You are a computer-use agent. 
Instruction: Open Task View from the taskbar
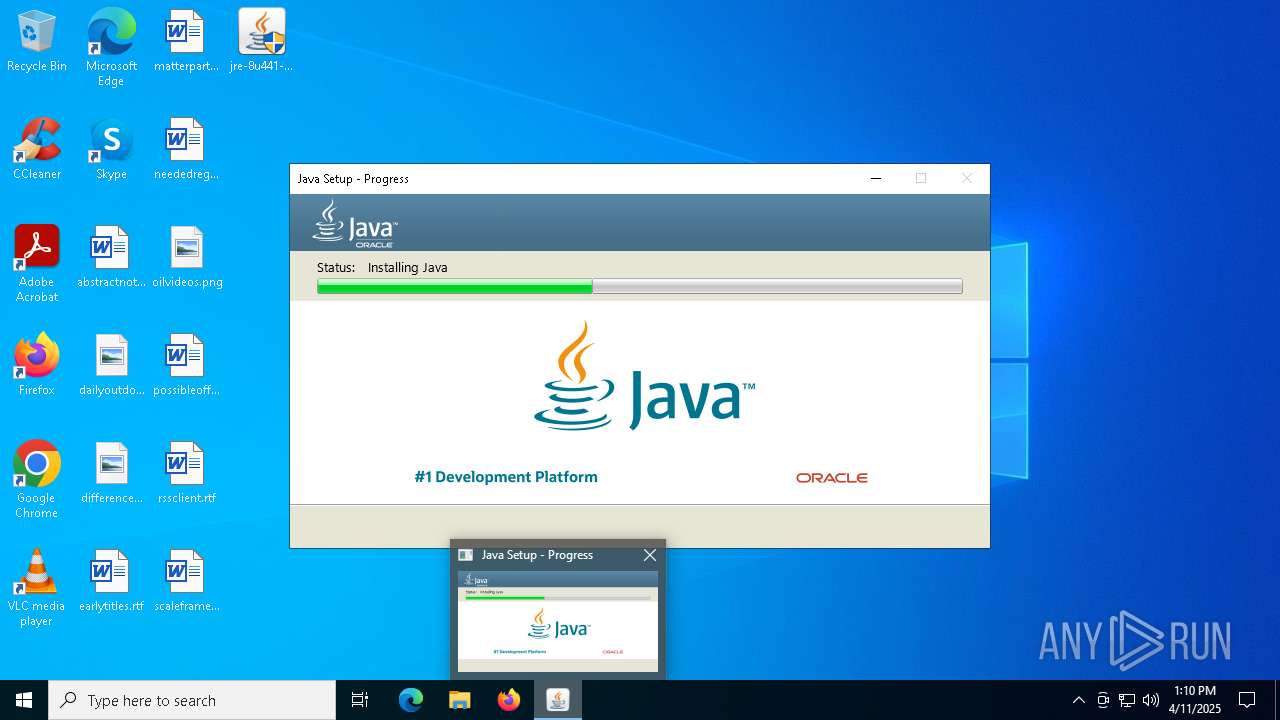coord(360,700)
